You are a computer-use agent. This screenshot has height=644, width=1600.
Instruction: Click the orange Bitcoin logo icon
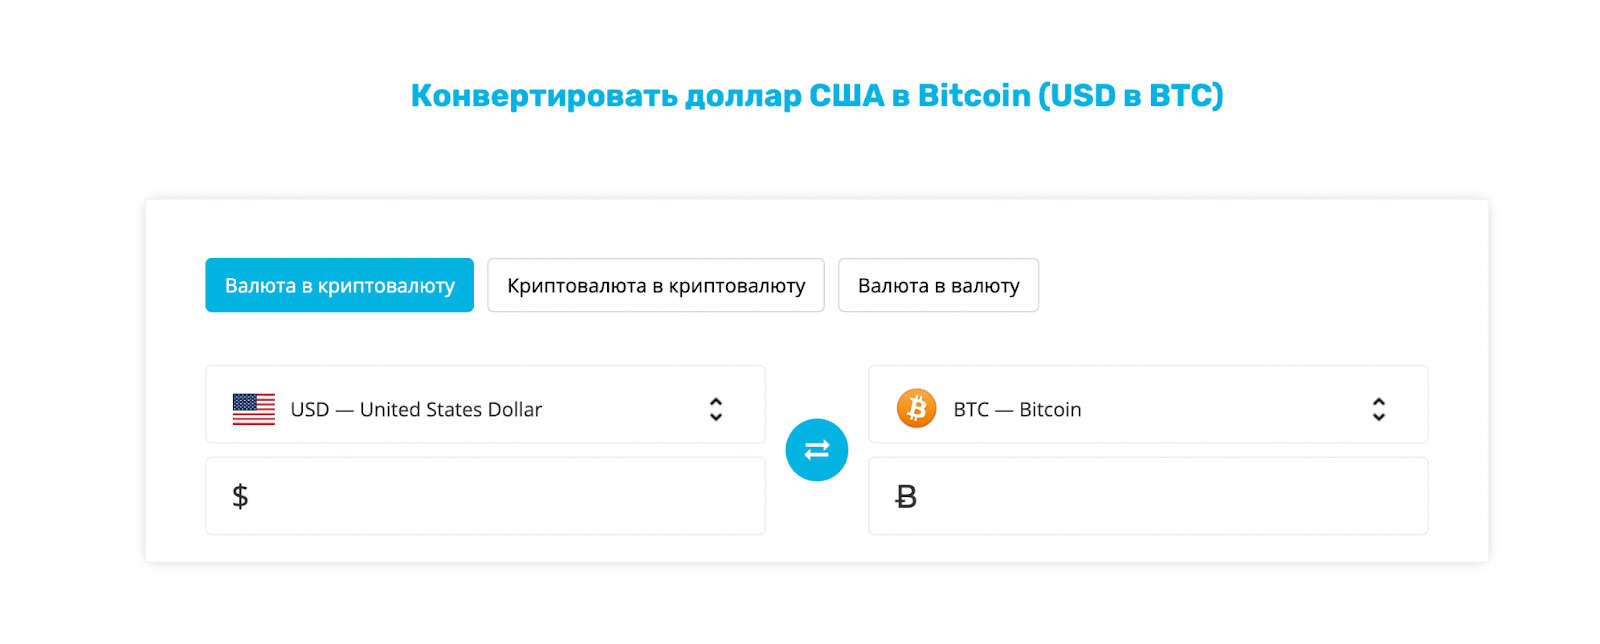tap(916, 409)
